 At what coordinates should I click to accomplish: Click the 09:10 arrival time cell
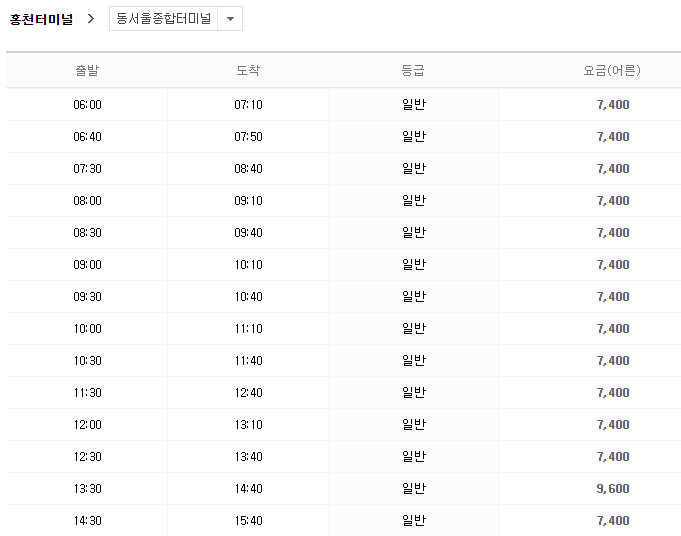(x=248, y=201)
